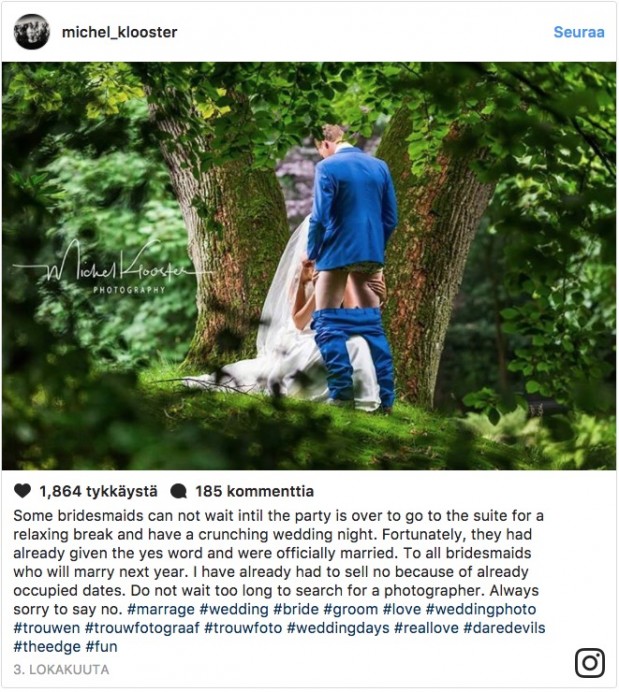
Task: Open the michel_klooster username link
Action: (120, 32)
